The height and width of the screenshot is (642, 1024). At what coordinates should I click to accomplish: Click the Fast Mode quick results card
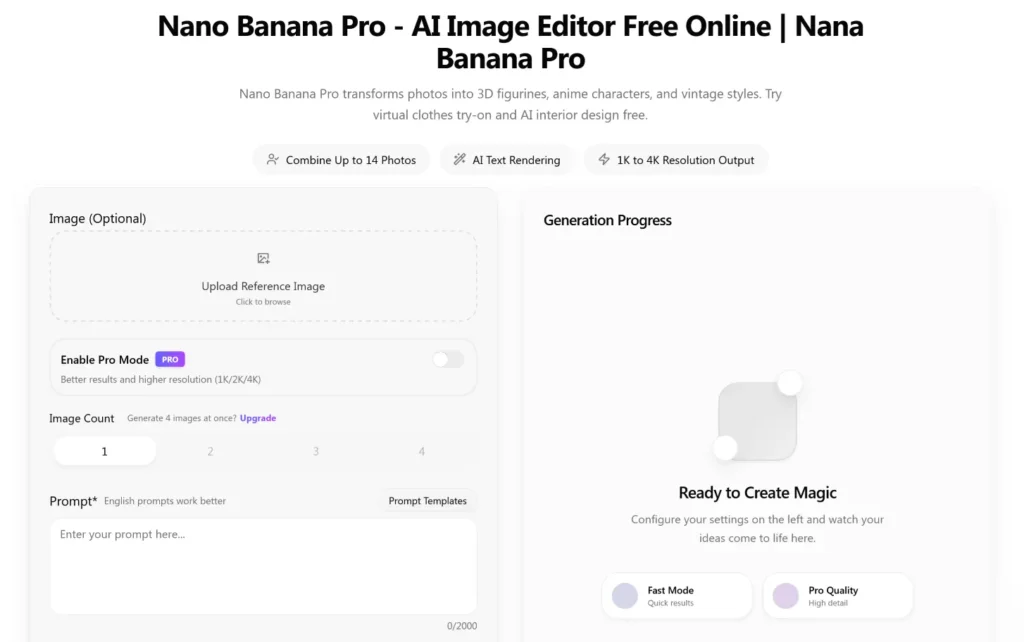coord(677,595)
